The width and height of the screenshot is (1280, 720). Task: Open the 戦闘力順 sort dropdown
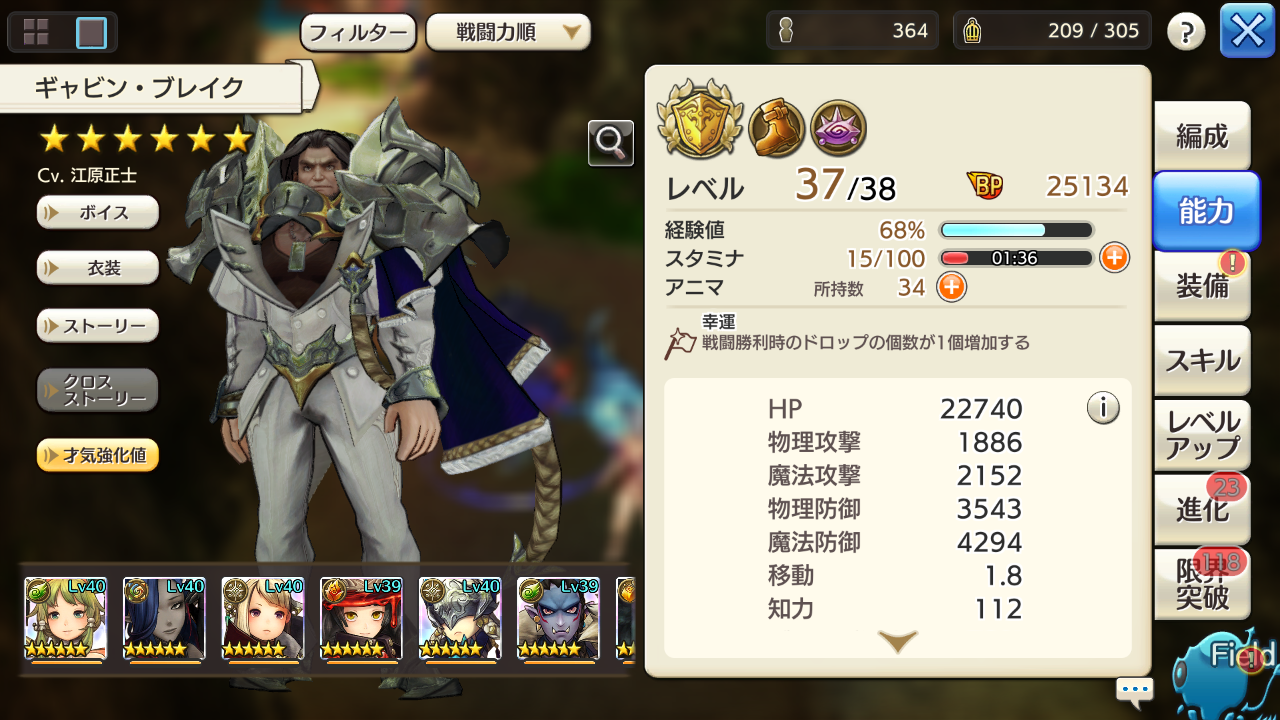click(508, 32)
